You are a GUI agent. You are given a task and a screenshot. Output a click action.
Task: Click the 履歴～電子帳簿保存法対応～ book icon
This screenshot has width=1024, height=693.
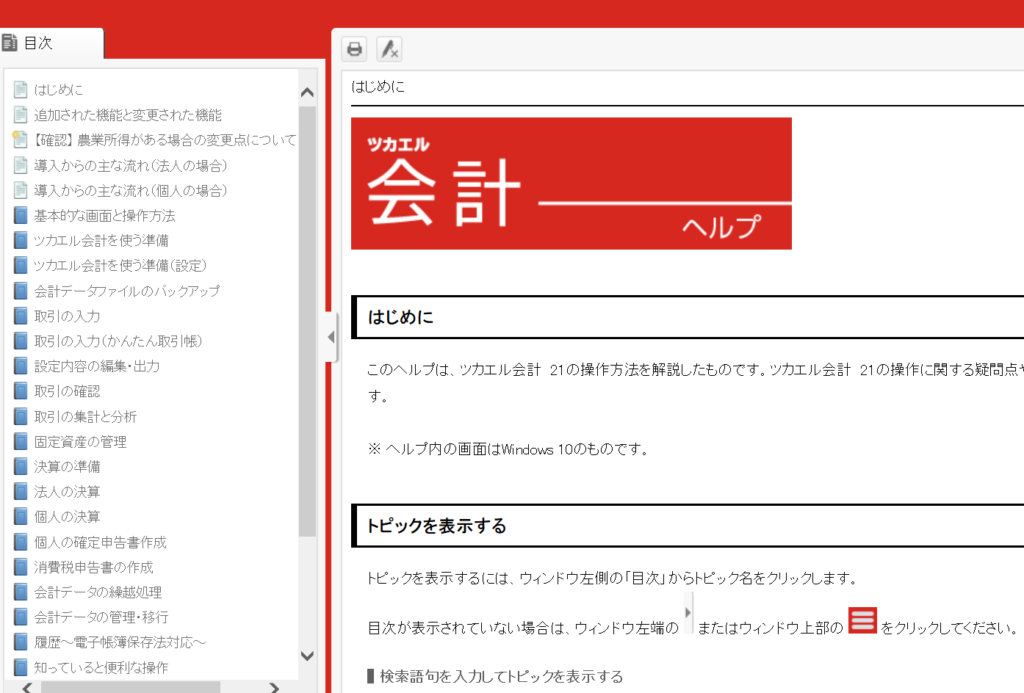(x=21, y=642)
